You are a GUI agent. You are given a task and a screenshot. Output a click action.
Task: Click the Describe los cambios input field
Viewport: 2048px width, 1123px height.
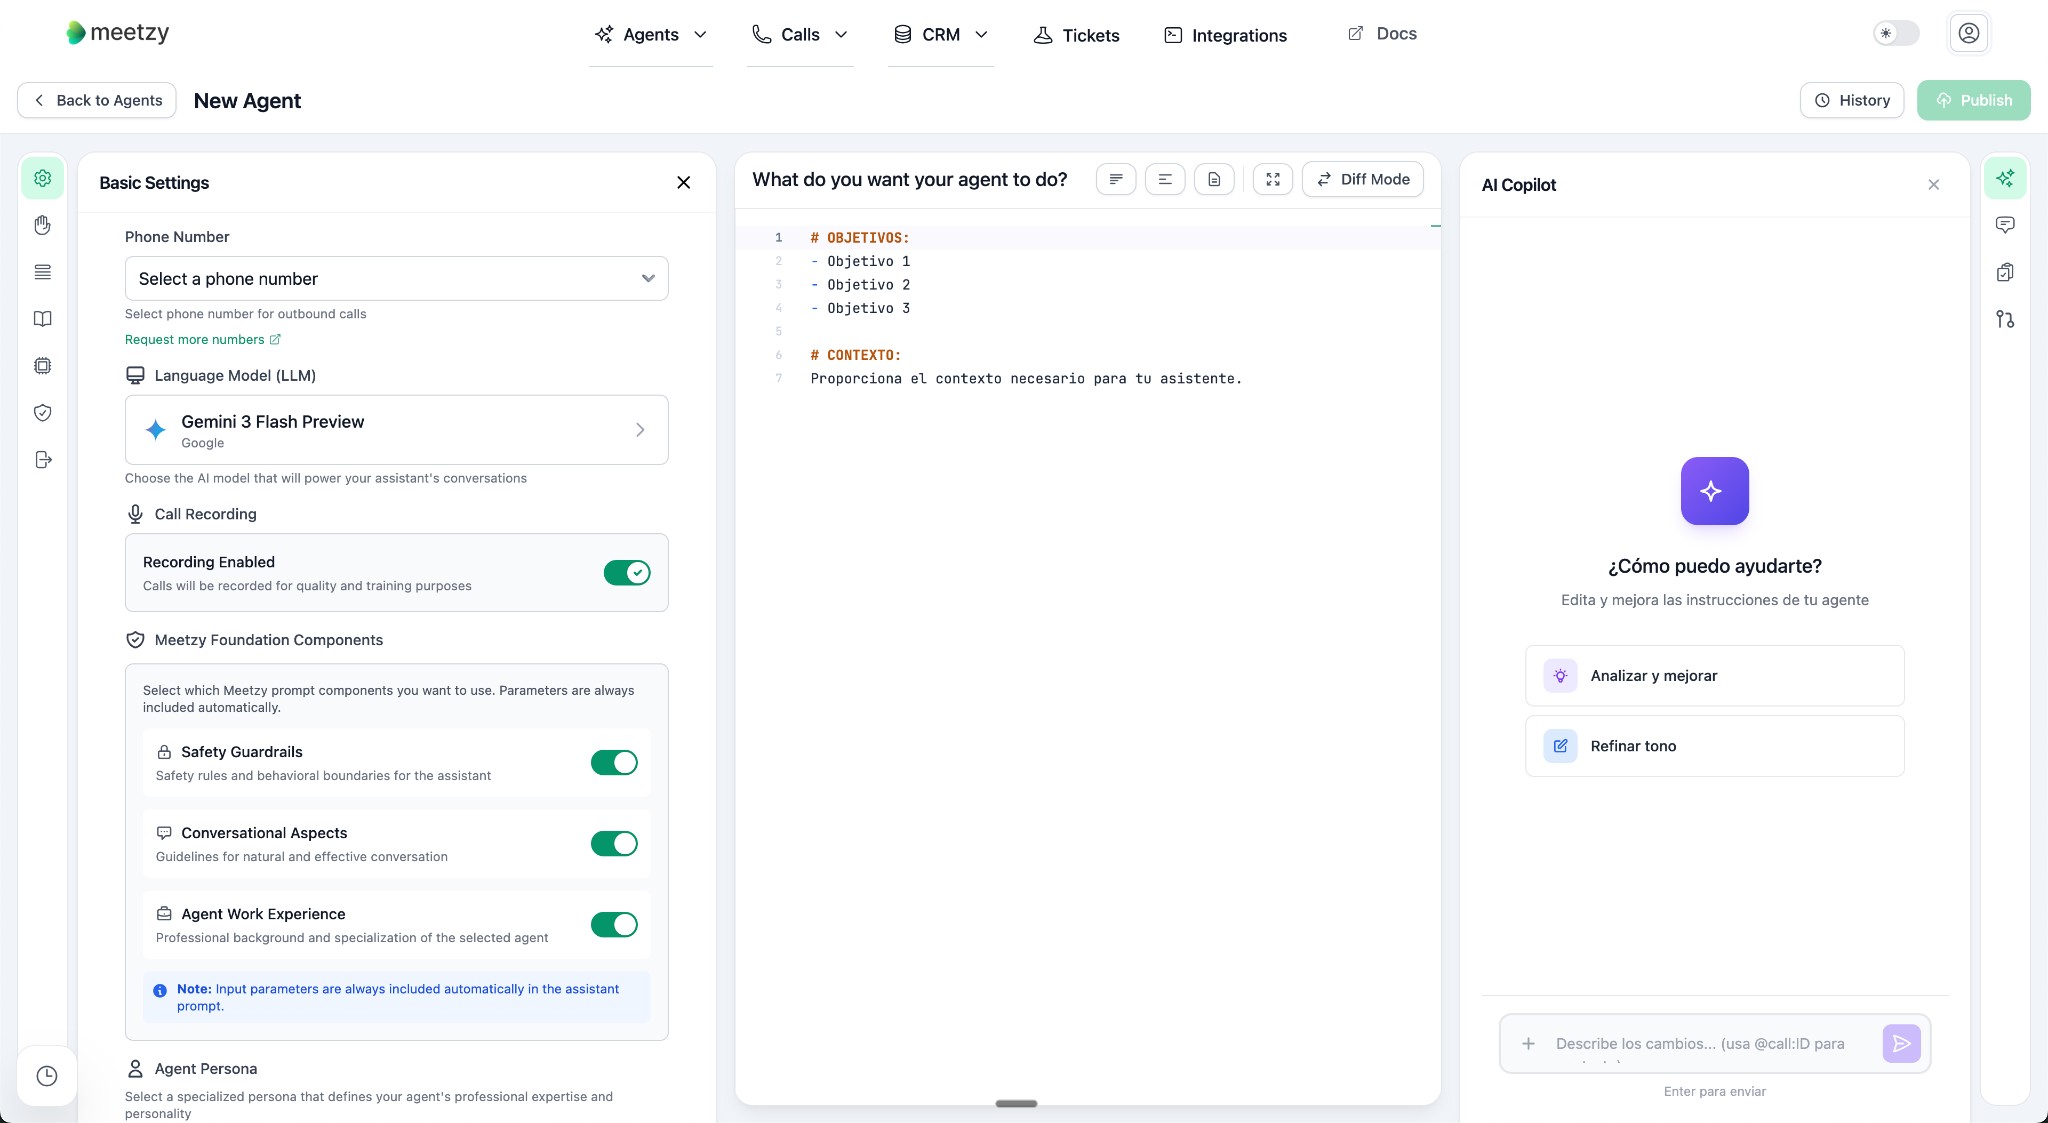click(1700, 1044)
